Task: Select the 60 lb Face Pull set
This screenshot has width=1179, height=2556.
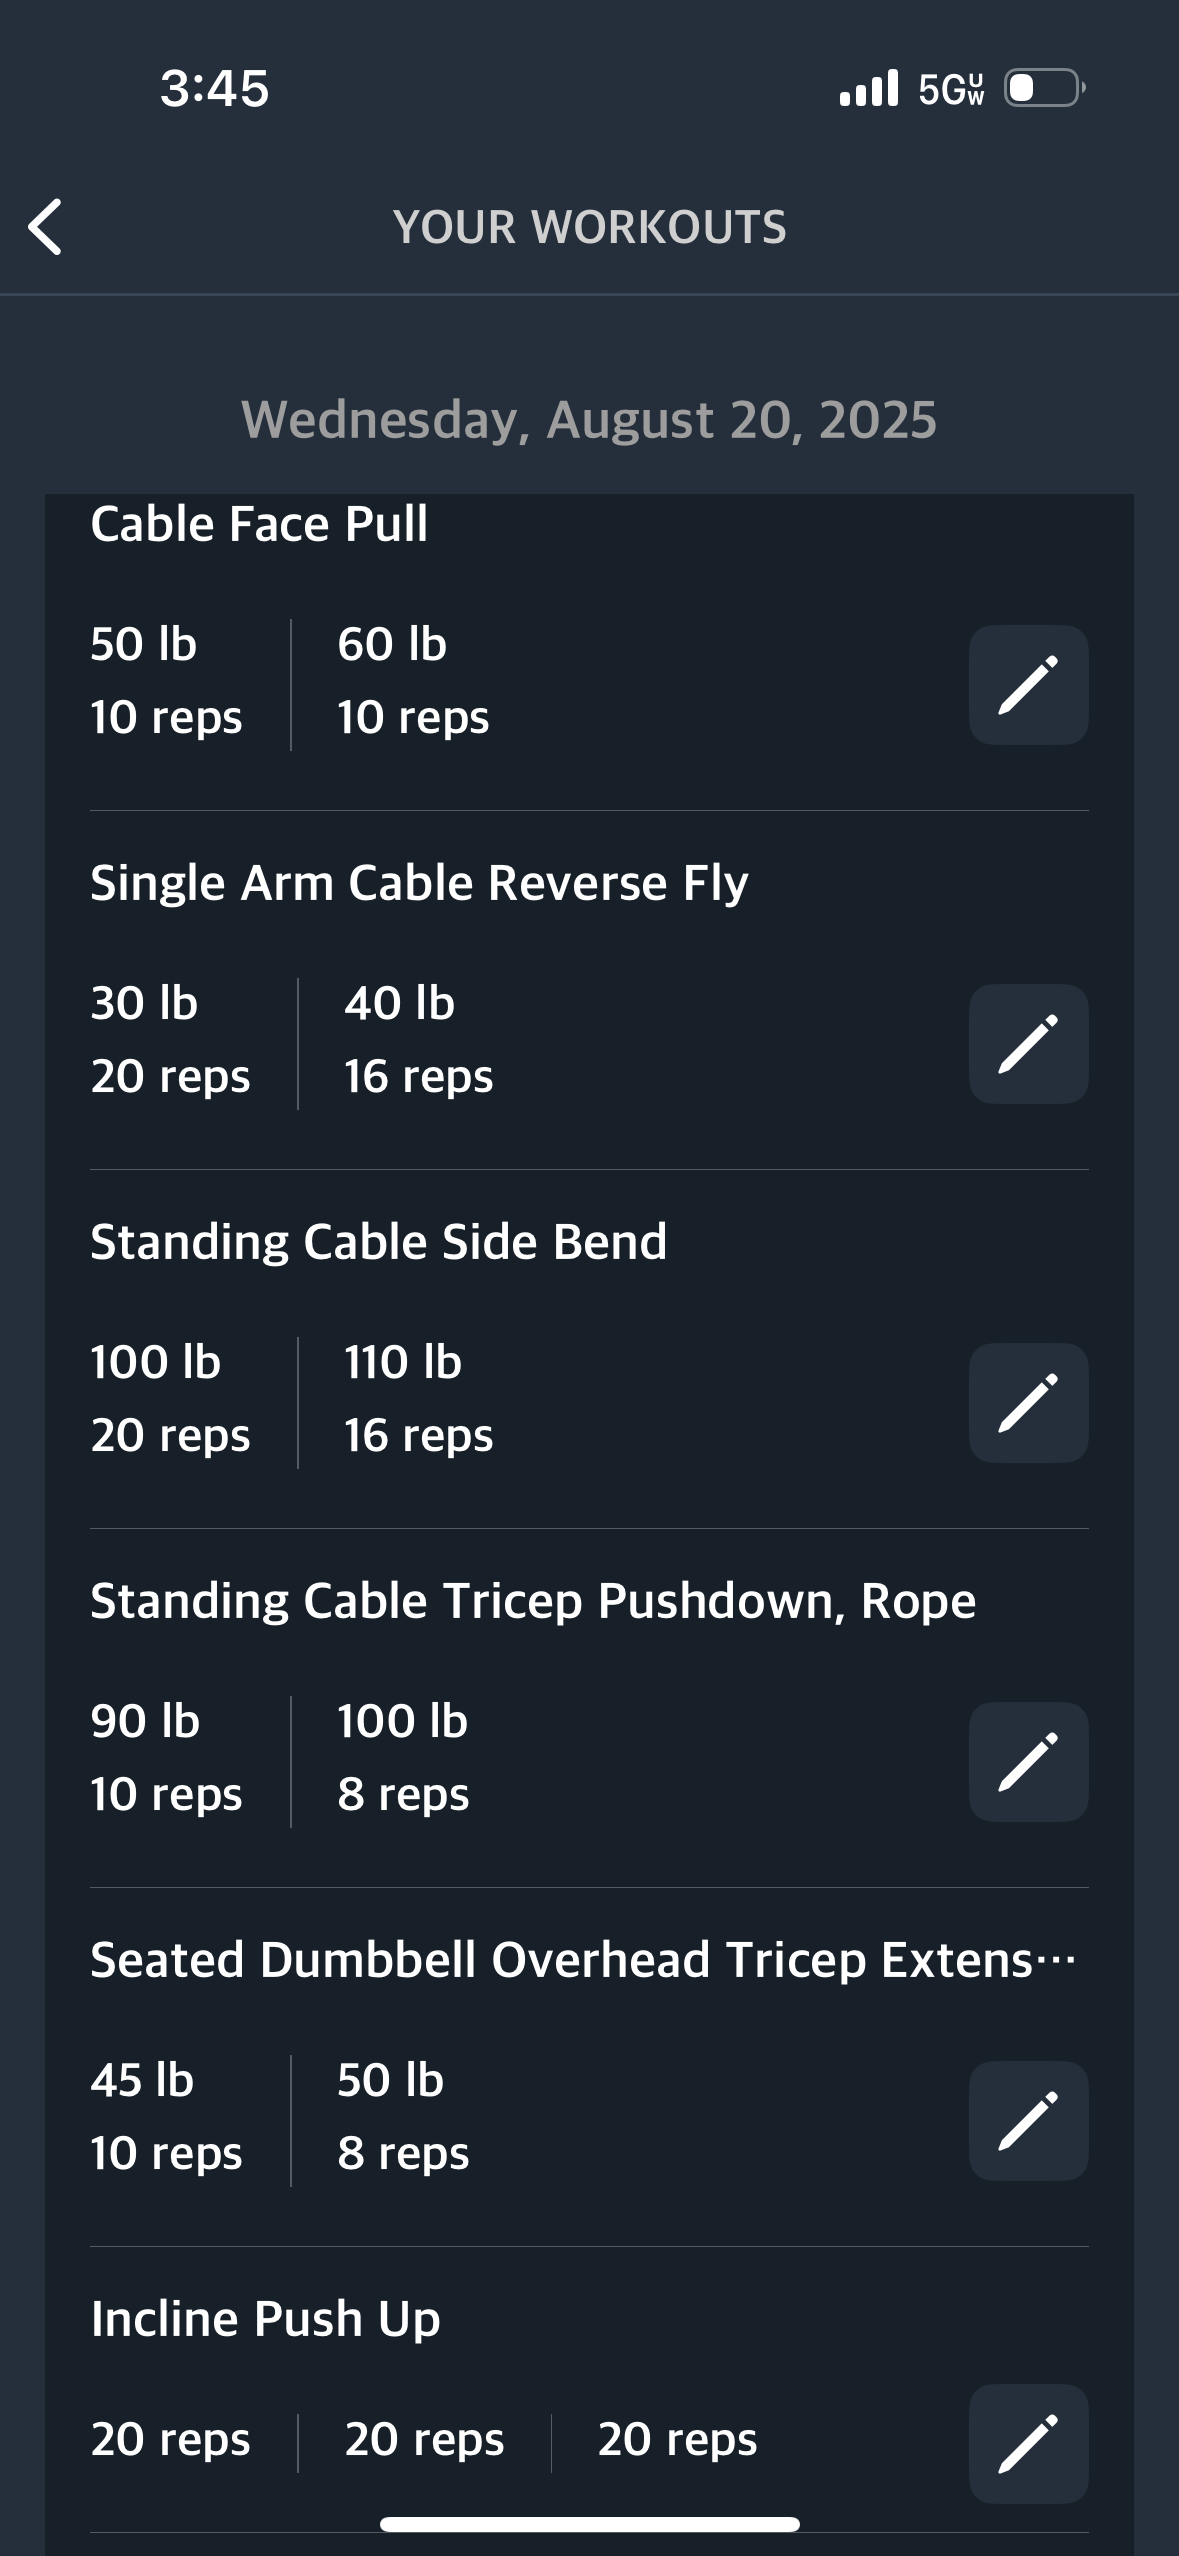Action: (x=413, y=681)
